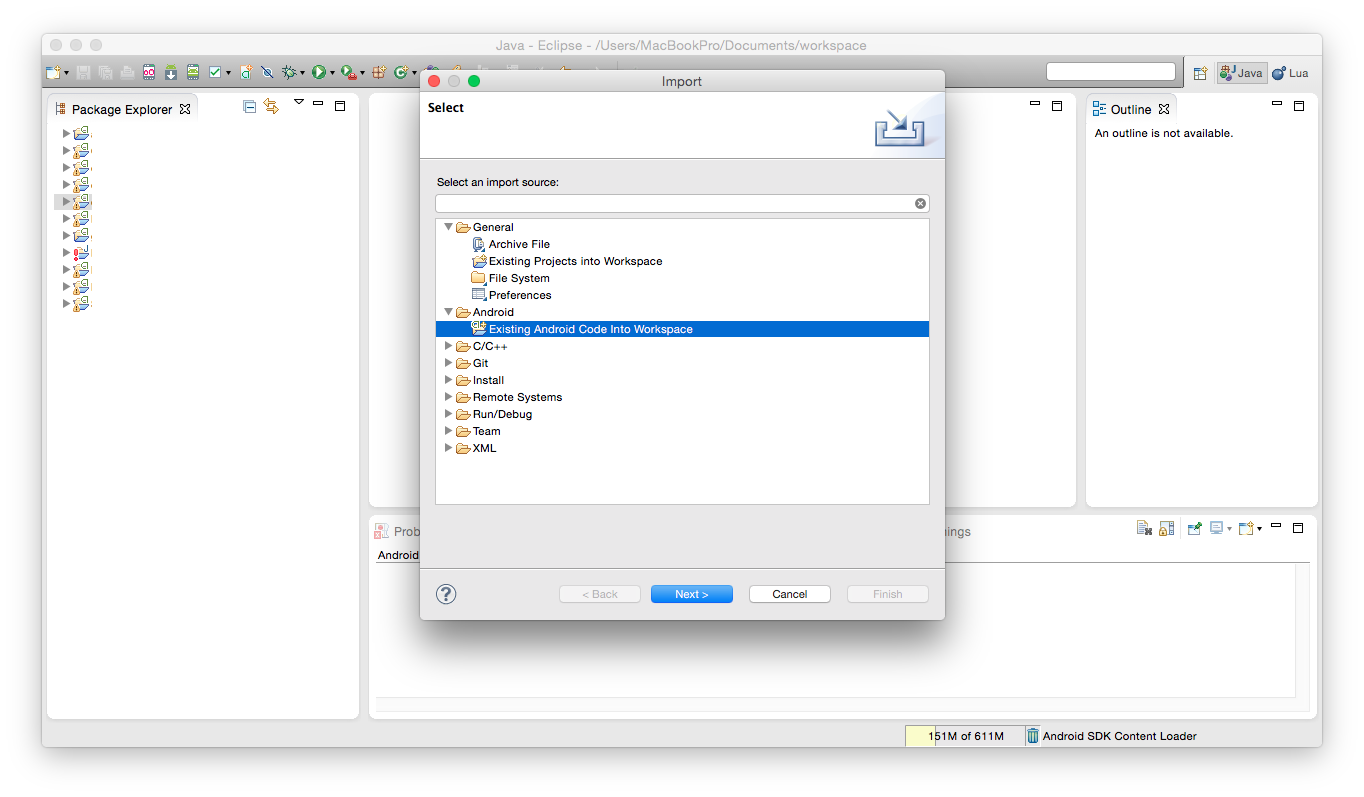Toggle Link with Editor in Package Explorer
The height and width of the screenshot is (797, 1364).
pos(271,106)
